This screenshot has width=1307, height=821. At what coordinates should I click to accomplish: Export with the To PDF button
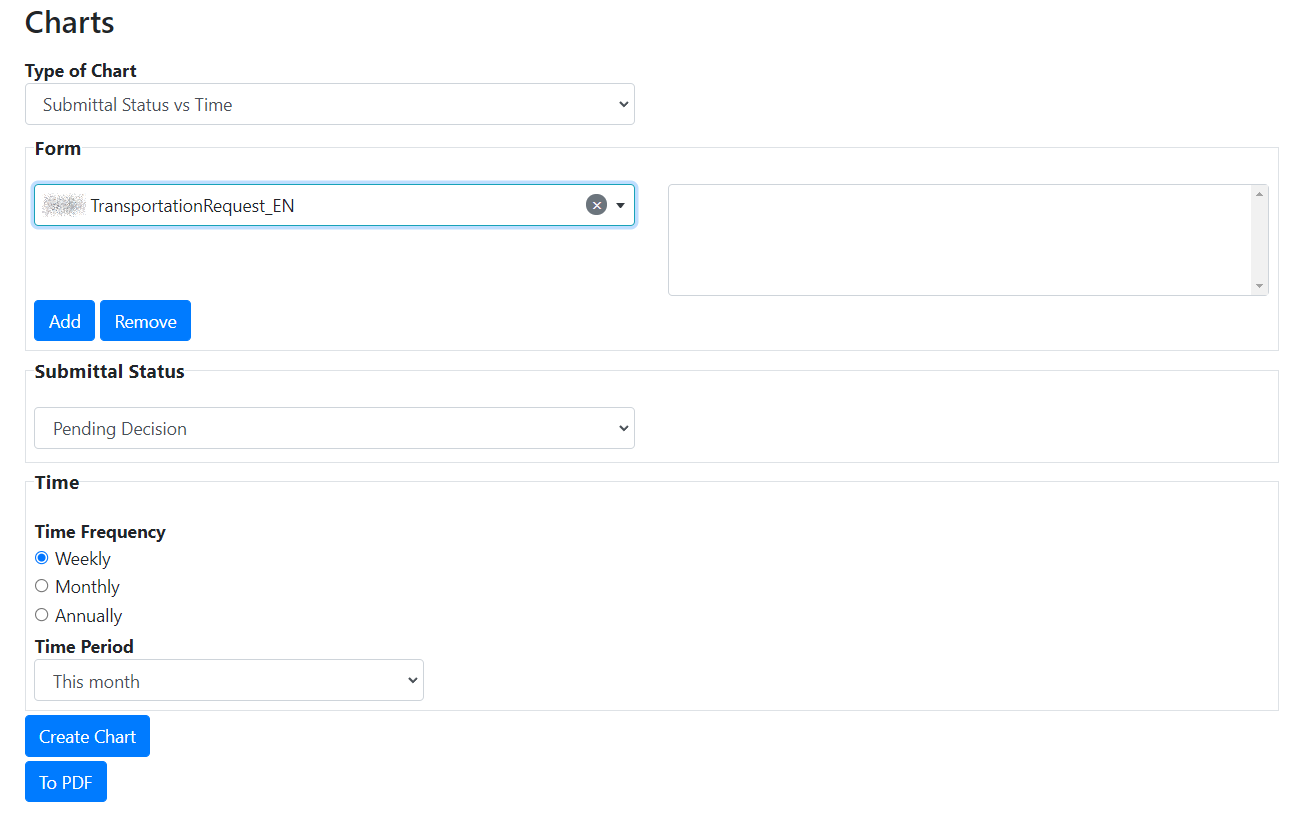[66, 782]
